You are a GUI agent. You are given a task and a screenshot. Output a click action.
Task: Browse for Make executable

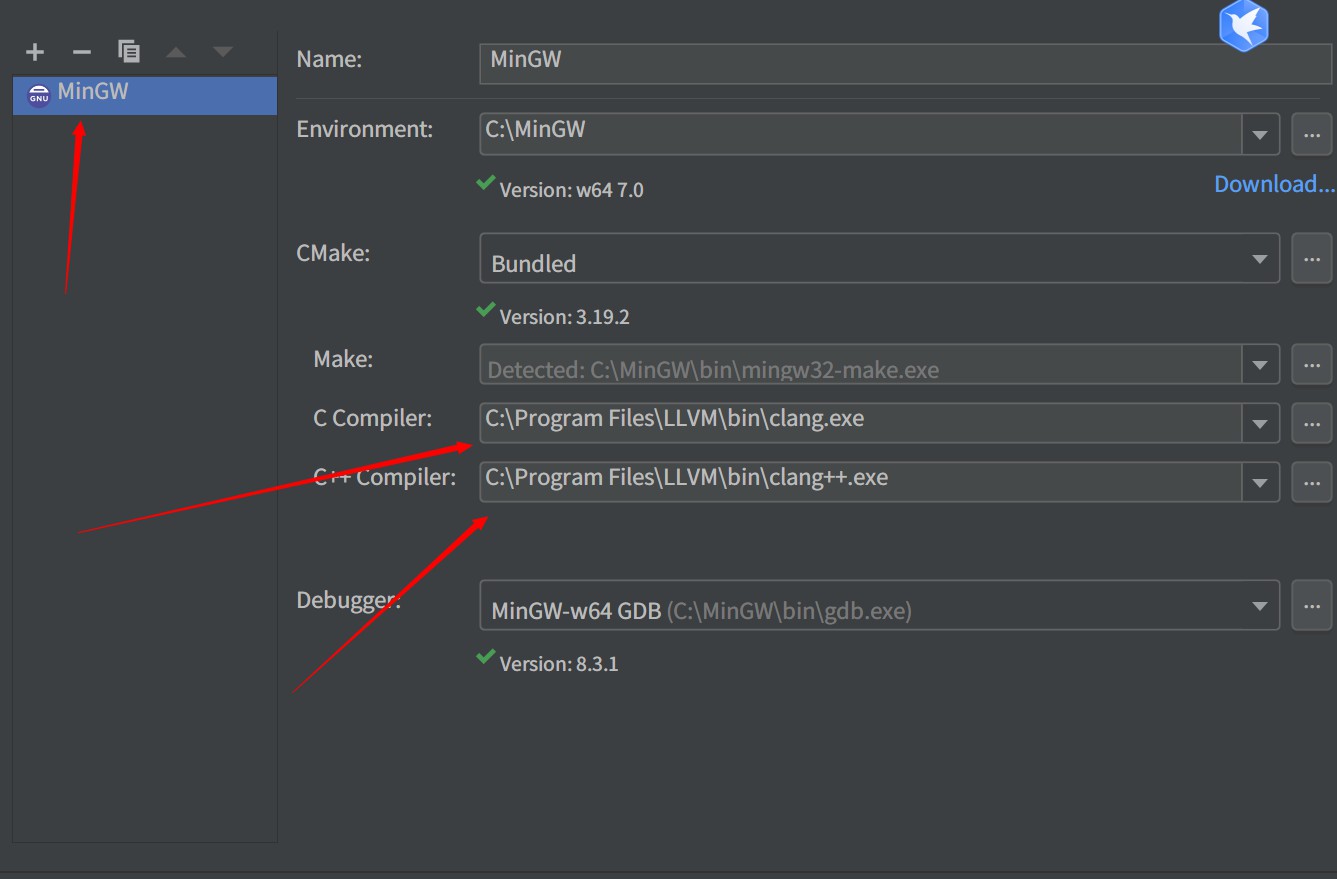pos(1312,366)
